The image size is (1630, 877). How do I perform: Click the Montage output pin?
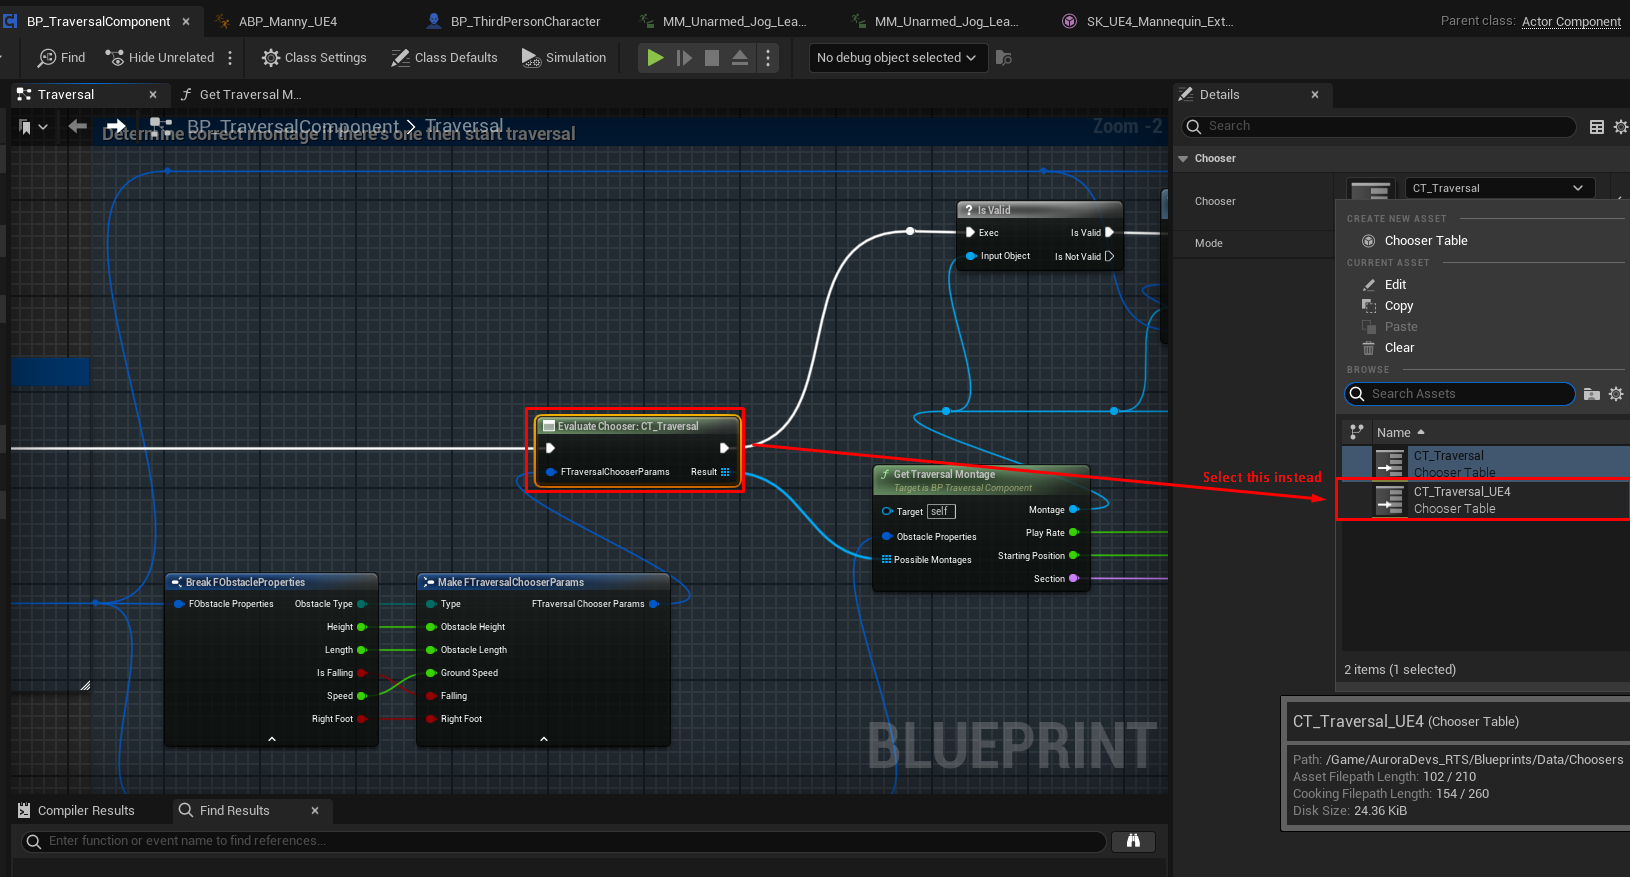(x=1074, y=510)
